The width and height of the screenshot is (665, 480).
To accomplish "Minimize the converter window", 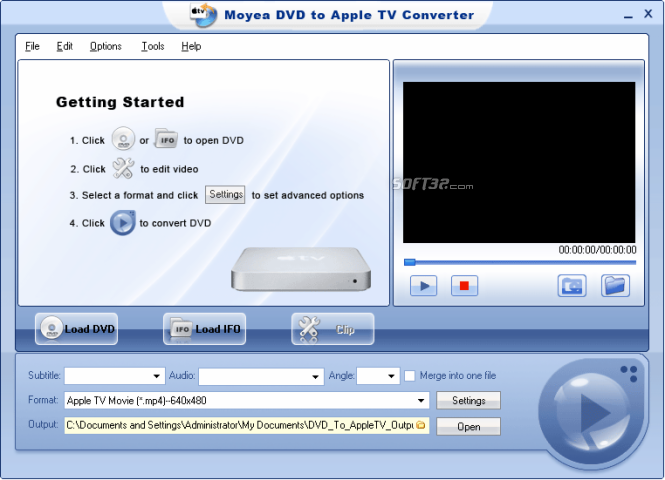I will pos(628,16).
